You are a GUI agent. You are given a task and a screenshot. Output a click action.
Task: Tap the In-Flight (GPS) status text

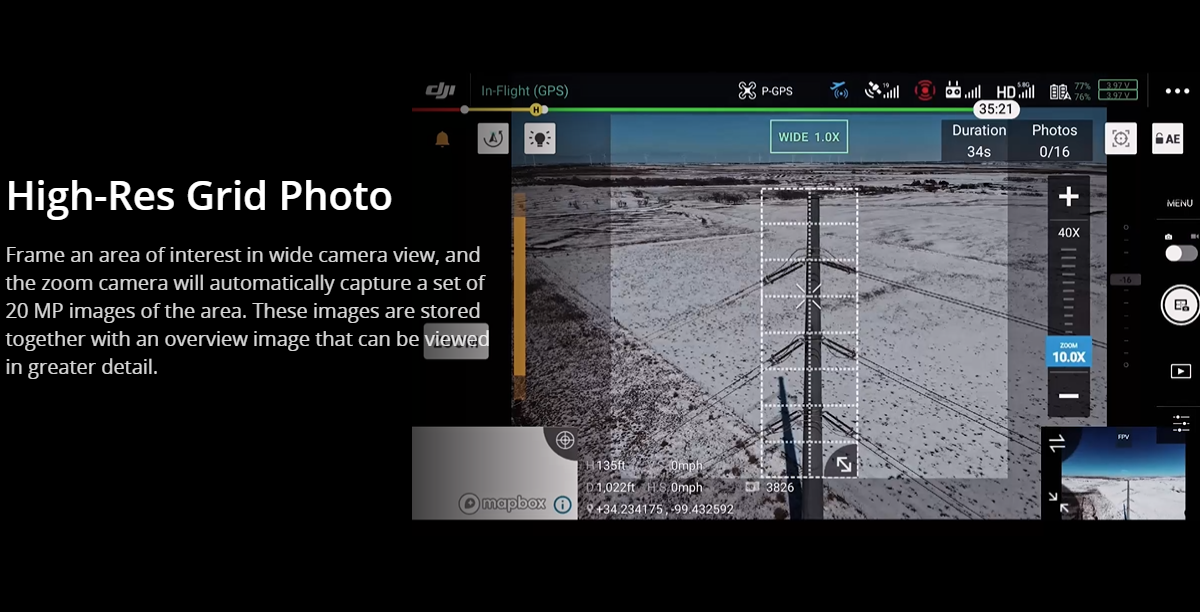[524, 91]
